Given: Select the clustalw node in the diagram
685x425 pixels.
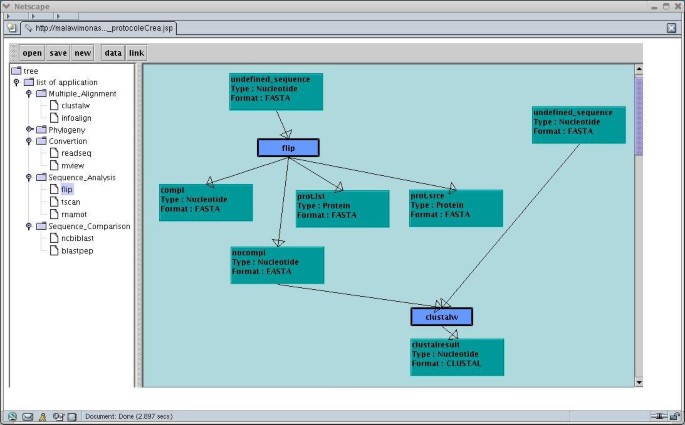Looking at the screenshot, I should (441, 317).
